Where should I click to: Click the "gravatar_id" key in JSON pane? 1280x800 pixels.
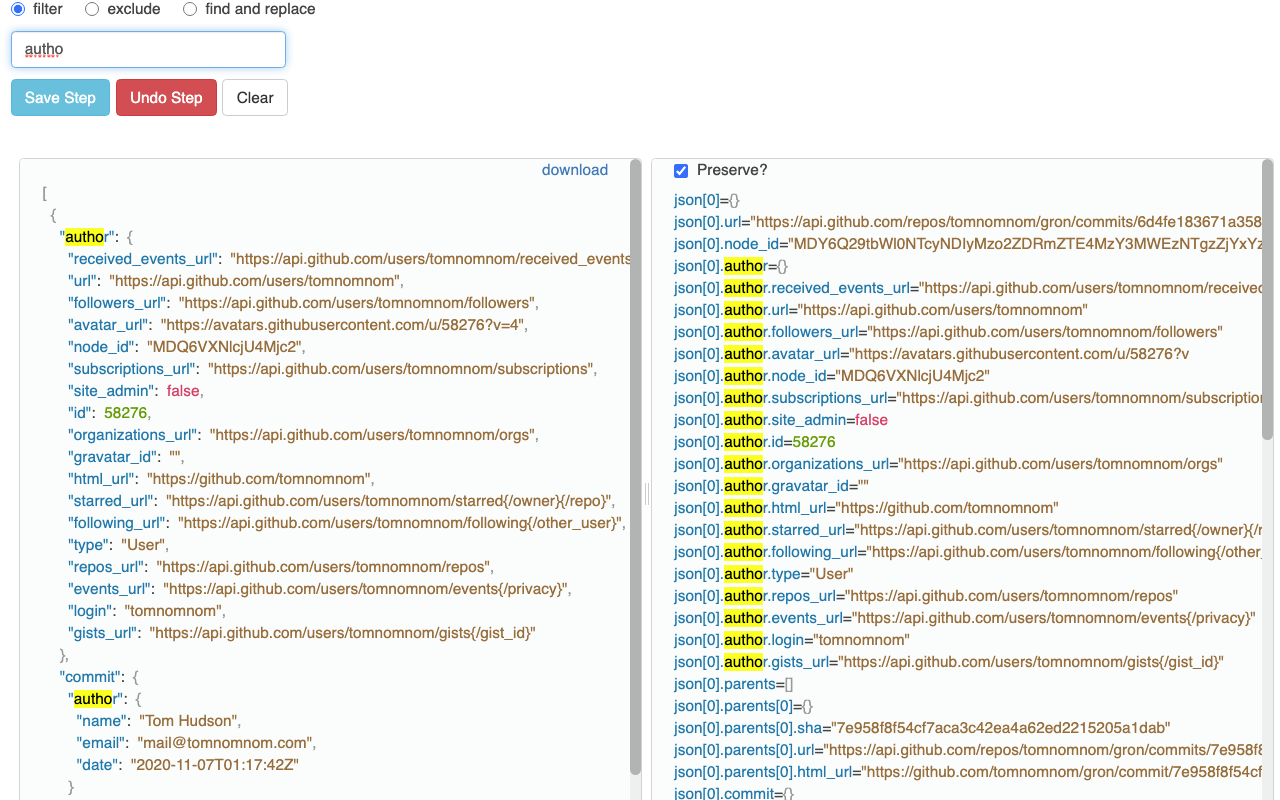click(x=114, y=457)
